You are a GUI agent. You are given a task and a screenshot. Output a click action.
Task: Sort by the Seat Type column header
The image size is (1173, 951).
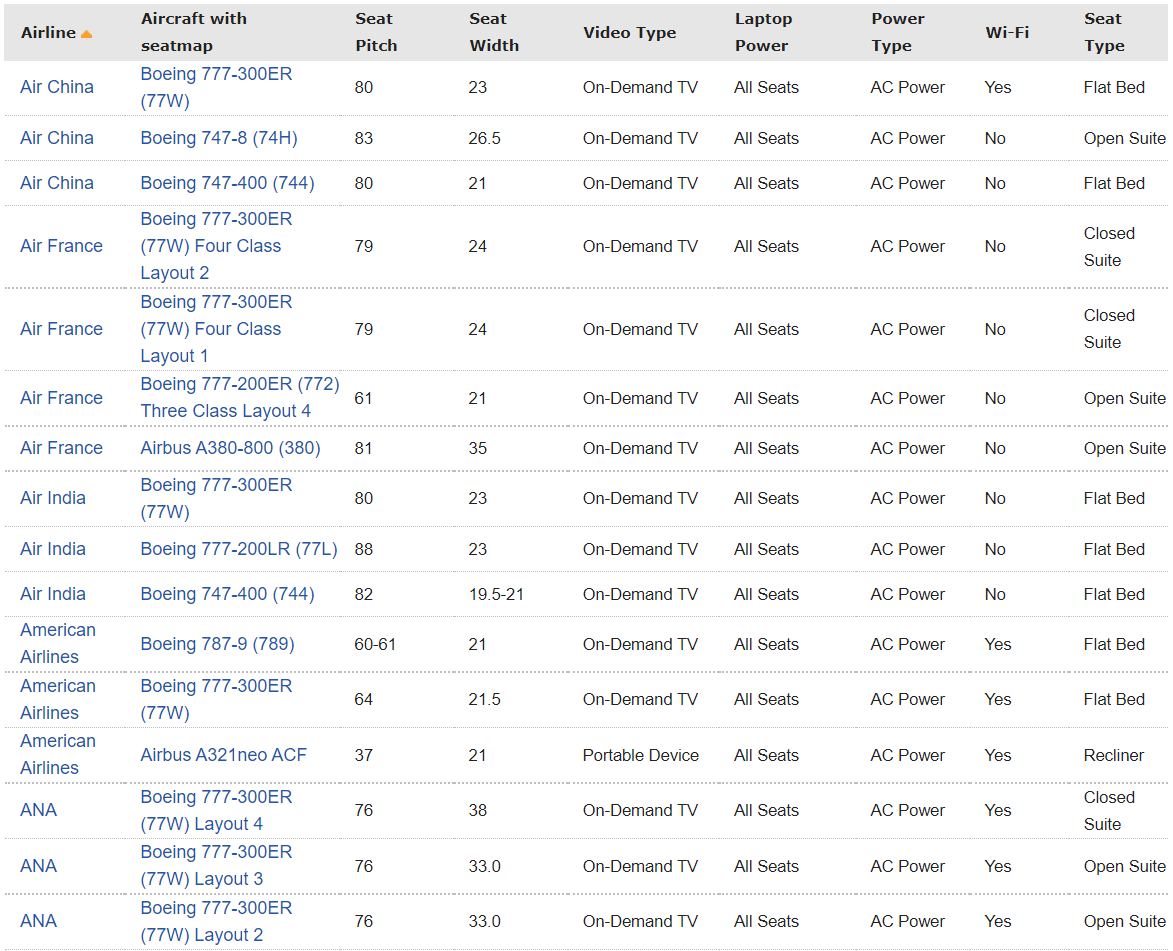click(1103, 32)
